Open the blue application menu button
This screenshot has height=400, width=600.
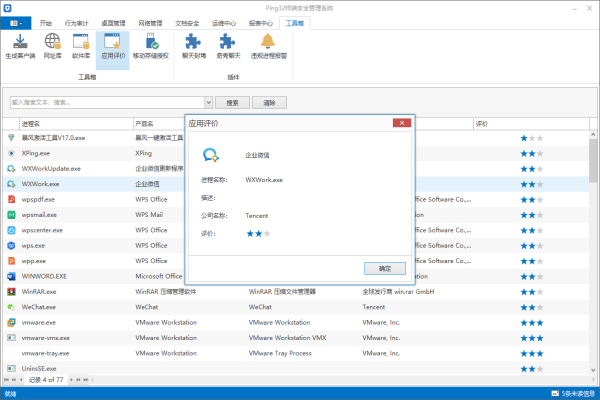(15, 23)
